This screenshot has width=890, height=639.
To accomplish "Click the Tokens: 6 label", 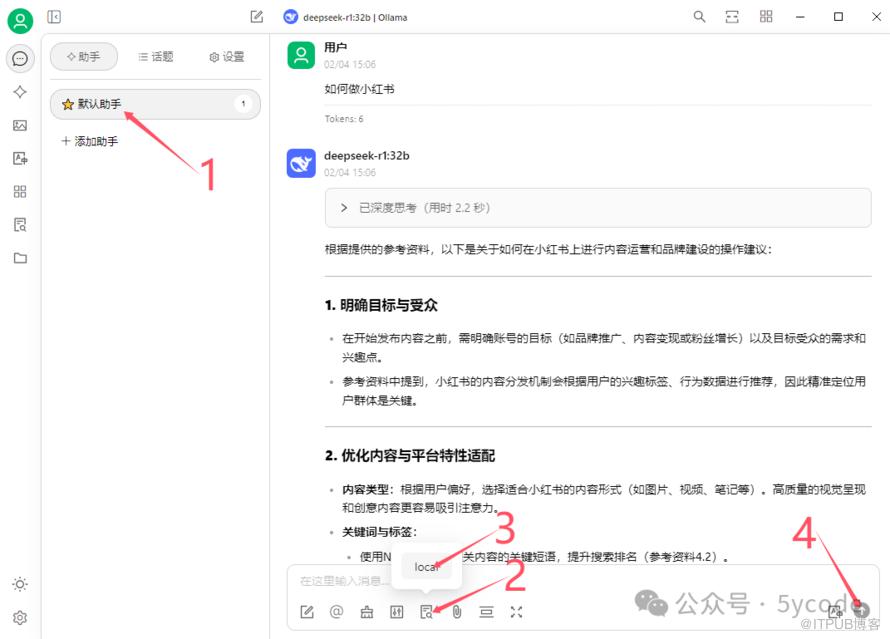I will (x=344, y=119).
